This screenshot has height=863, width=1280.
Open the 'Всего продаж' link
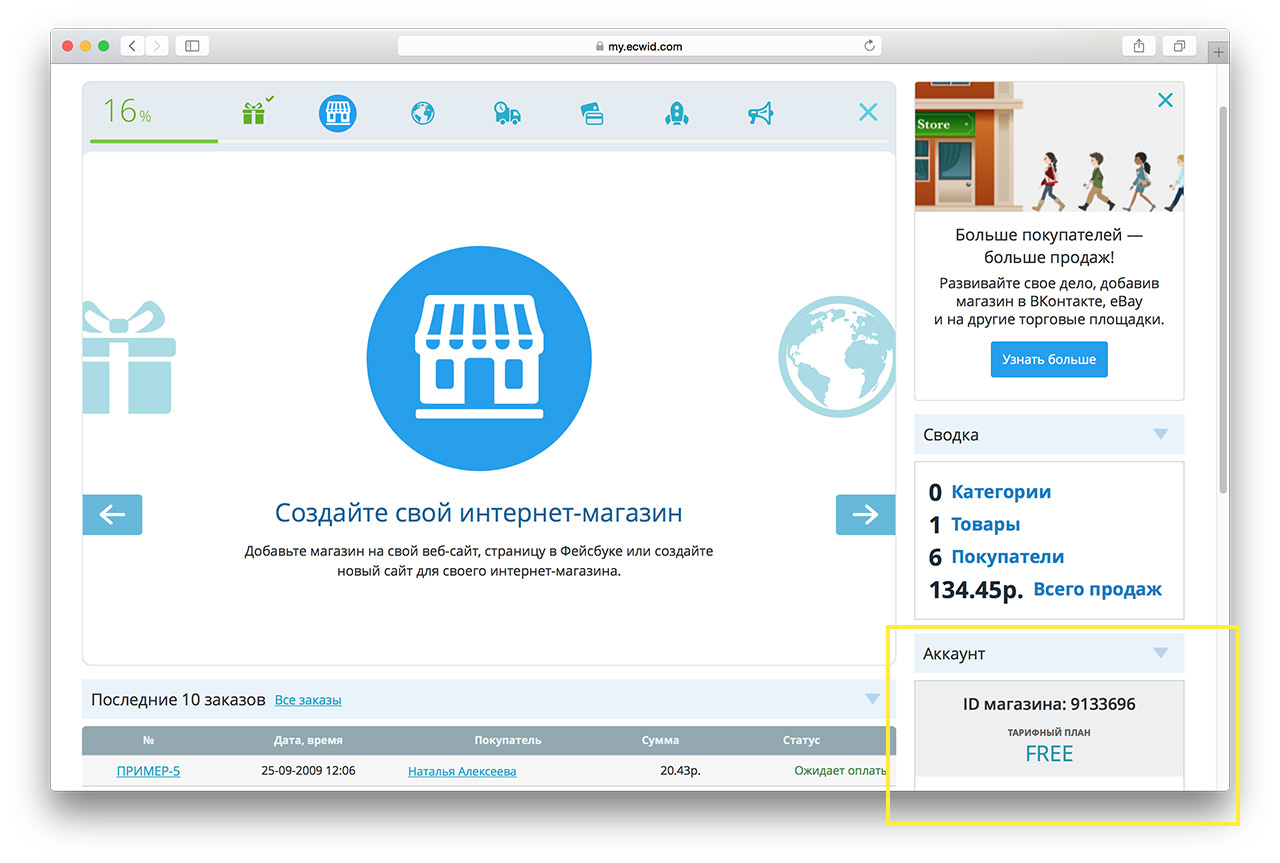pyautogui.click(x=1098, y=589)
